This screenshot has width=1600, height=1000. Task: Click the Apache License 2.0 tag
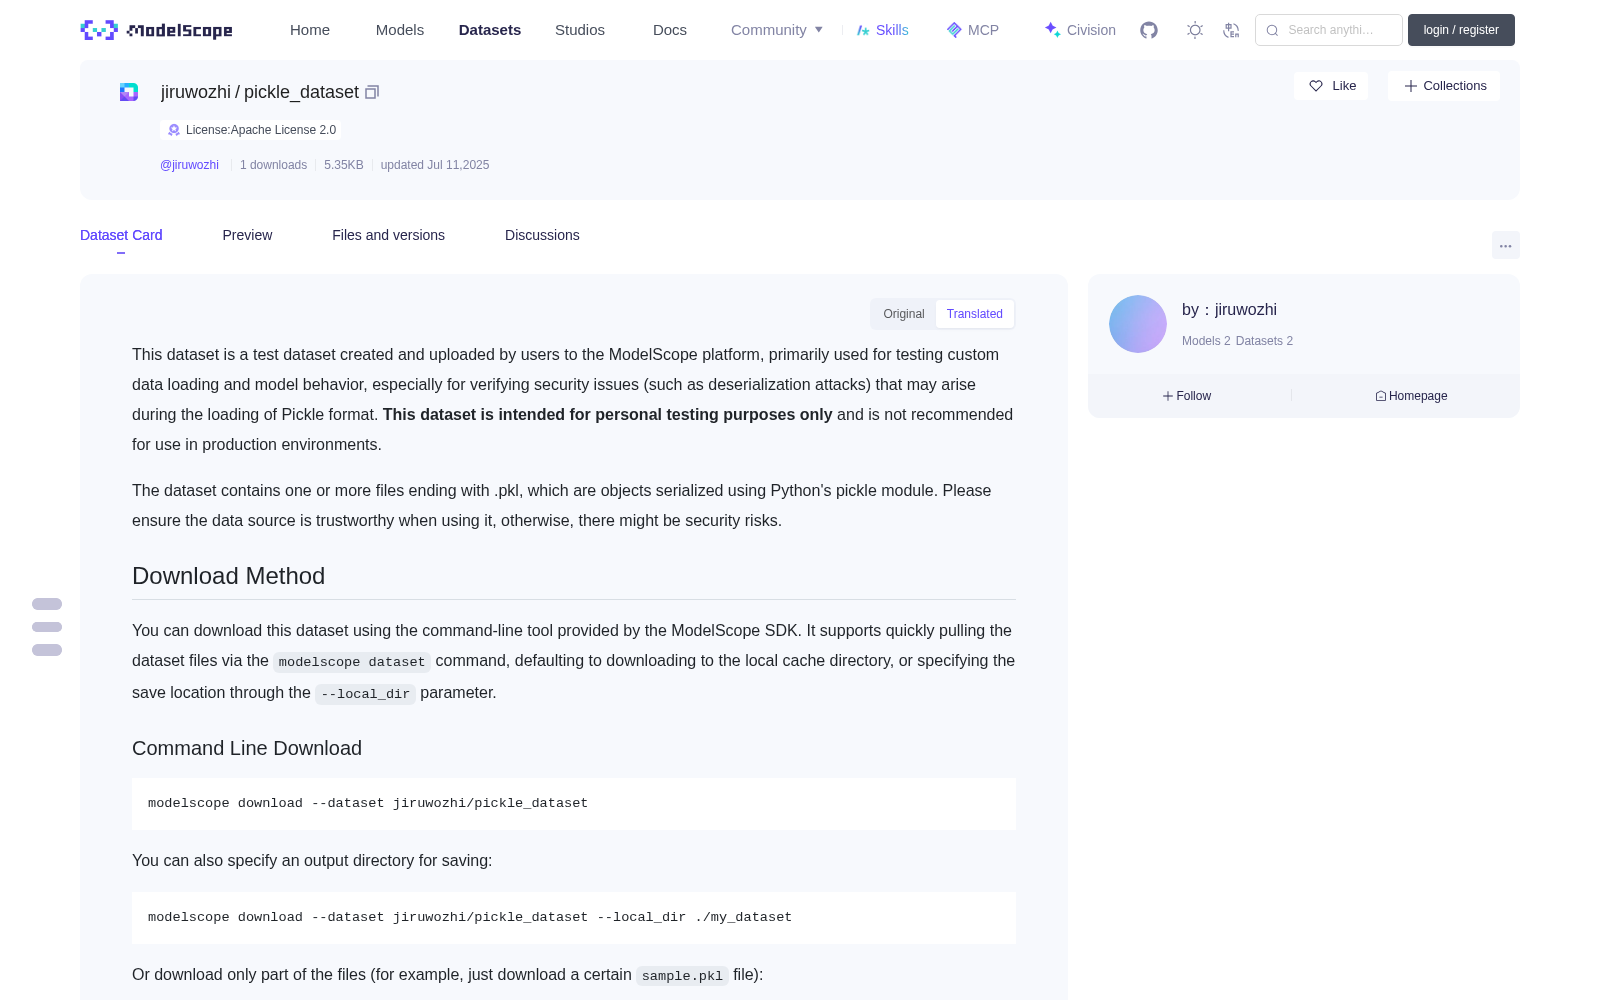[x=250, y=130]
